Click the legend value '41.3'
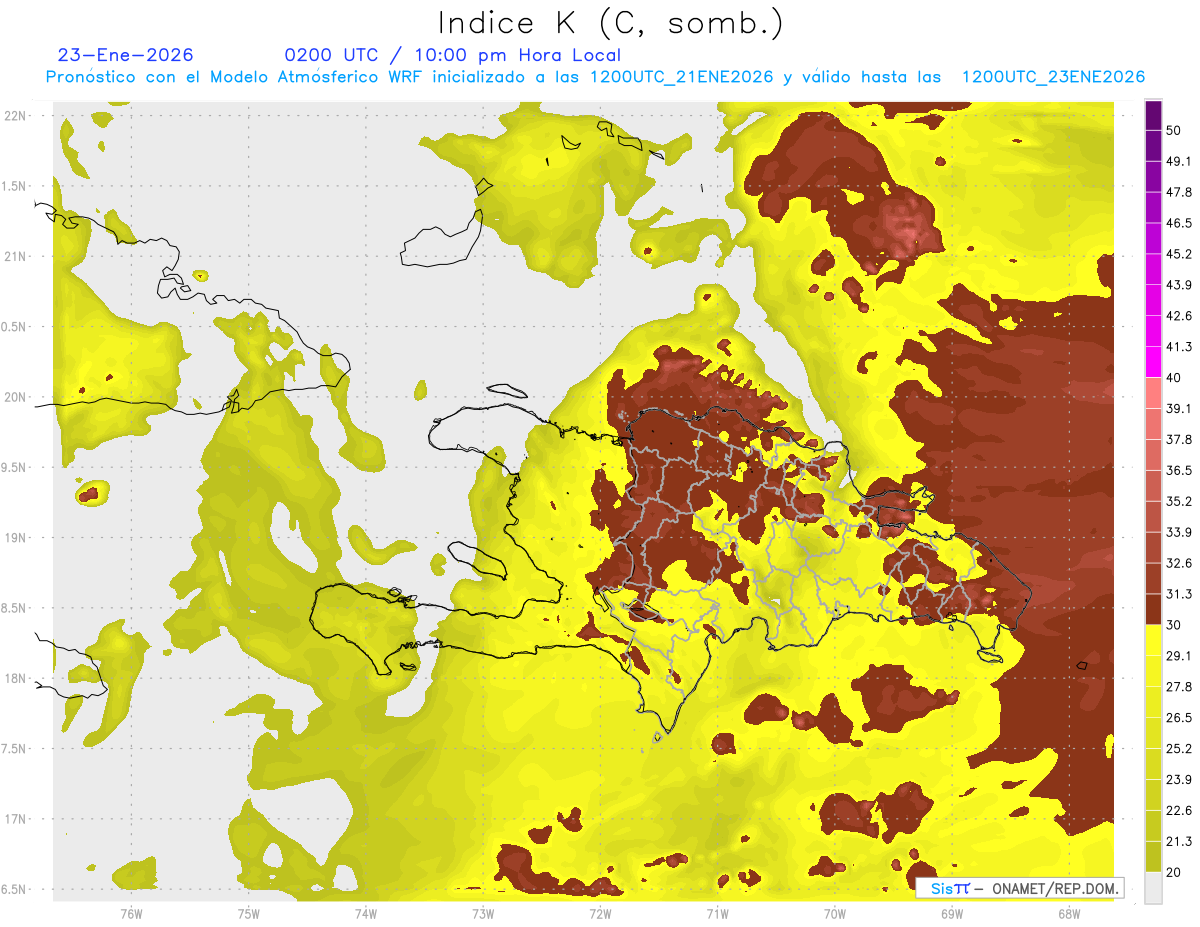Image resolution: width=1200 pixels, height=927 pixels. point(1179,347)
